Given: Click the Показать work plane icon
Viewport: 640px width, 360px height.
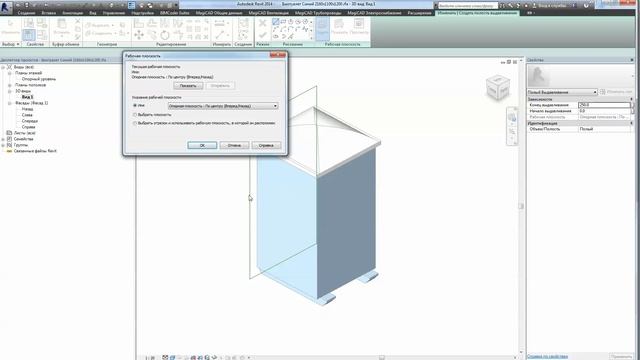Looking at the screenshot, I should click(x=339, y=27).
